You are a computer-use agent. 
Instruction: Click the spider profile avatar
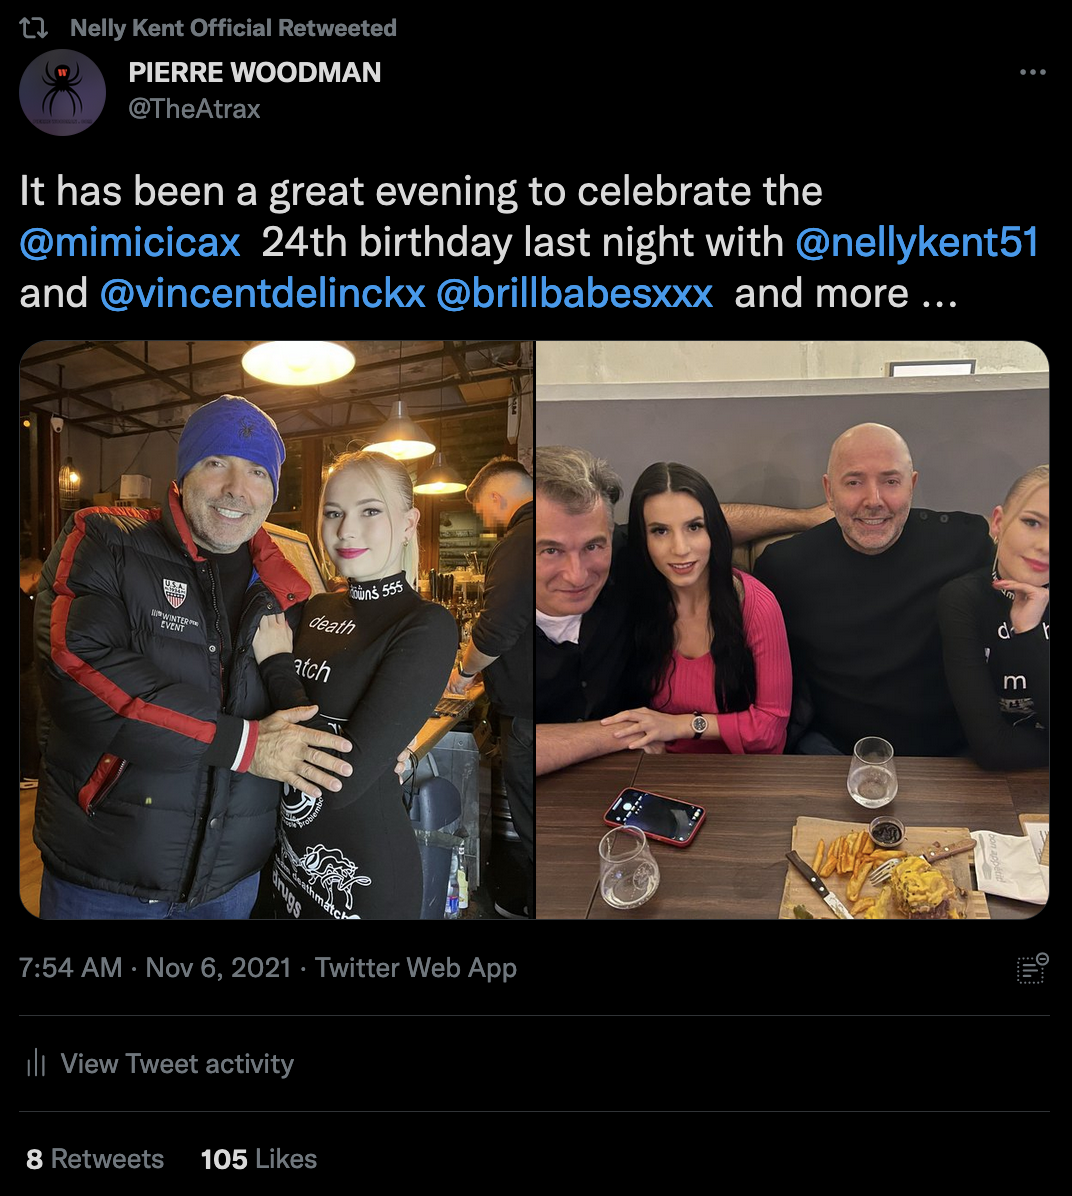62,93
